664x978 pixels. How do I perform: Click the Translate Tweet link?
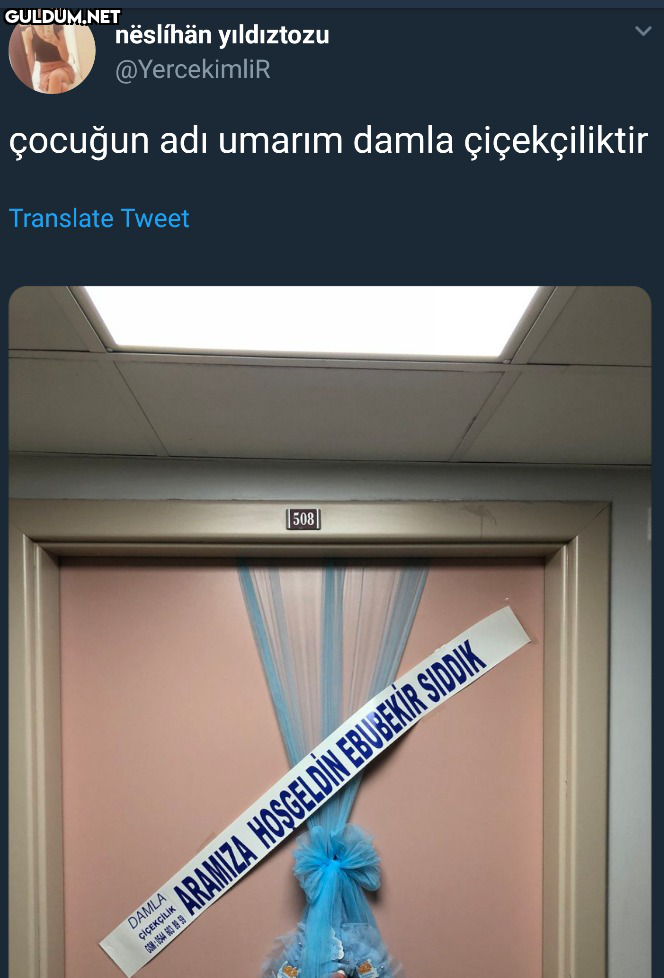(99, 218)
